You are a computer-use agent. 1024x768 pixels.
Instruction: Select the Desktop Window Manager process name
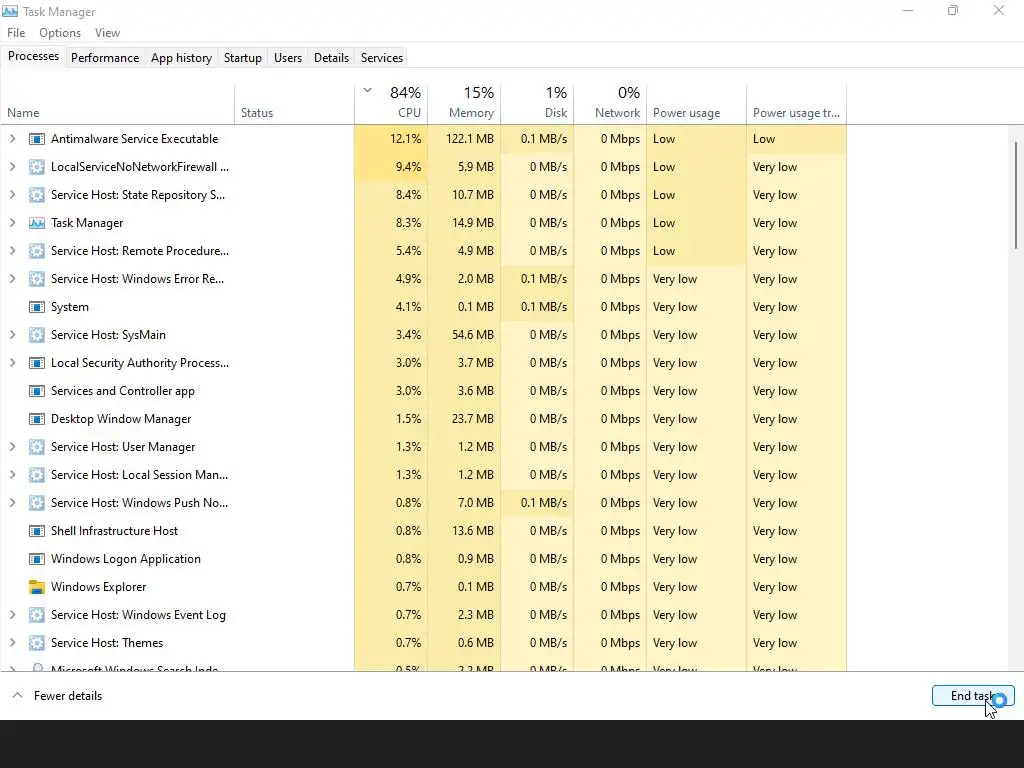click(x=121, y=419)
